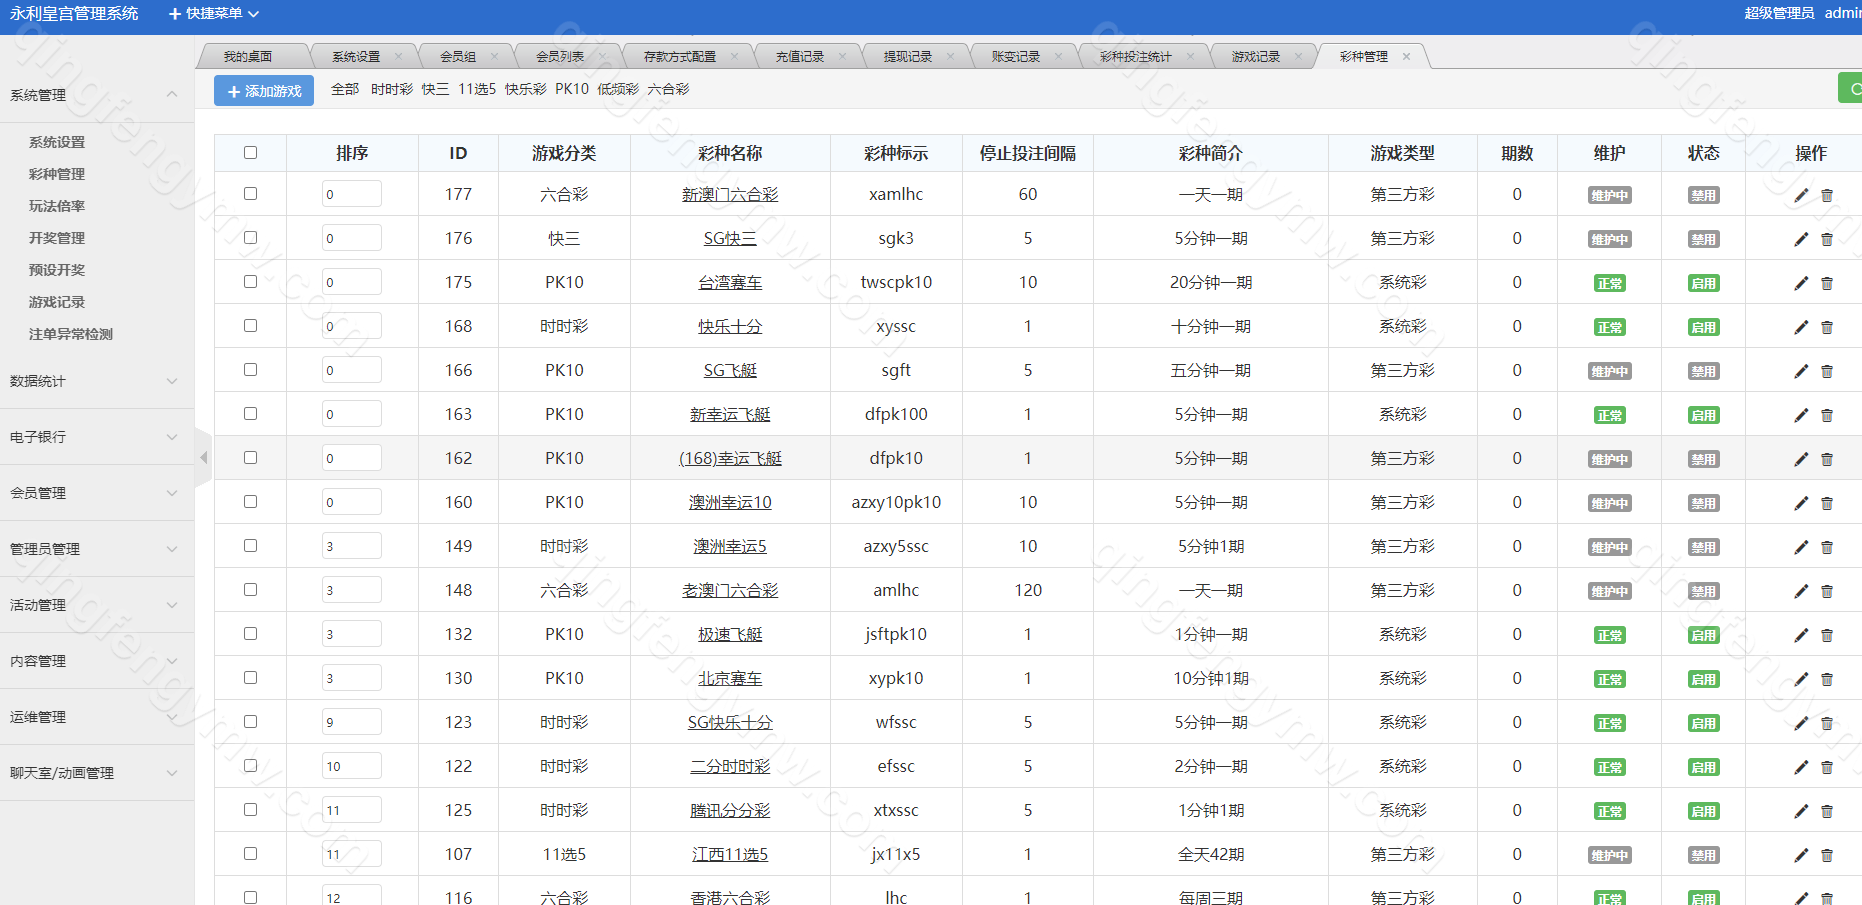Close the 彩种管理 tab
1862x905 pixels.
[1406, 57]
